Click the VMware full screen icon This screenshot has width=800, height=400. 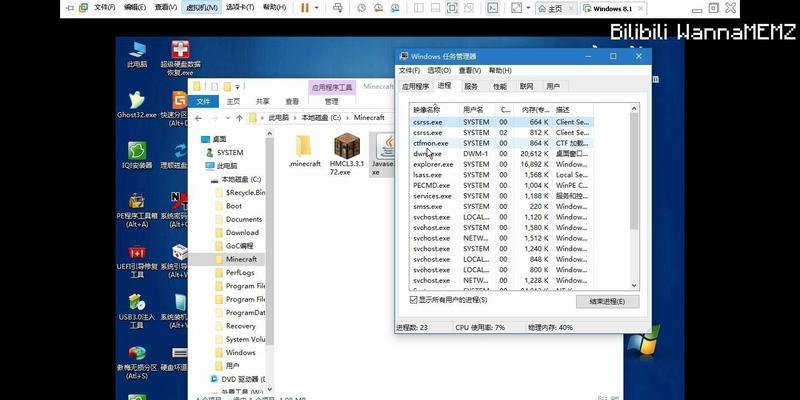pyautogui.click(x=452, y=8)
